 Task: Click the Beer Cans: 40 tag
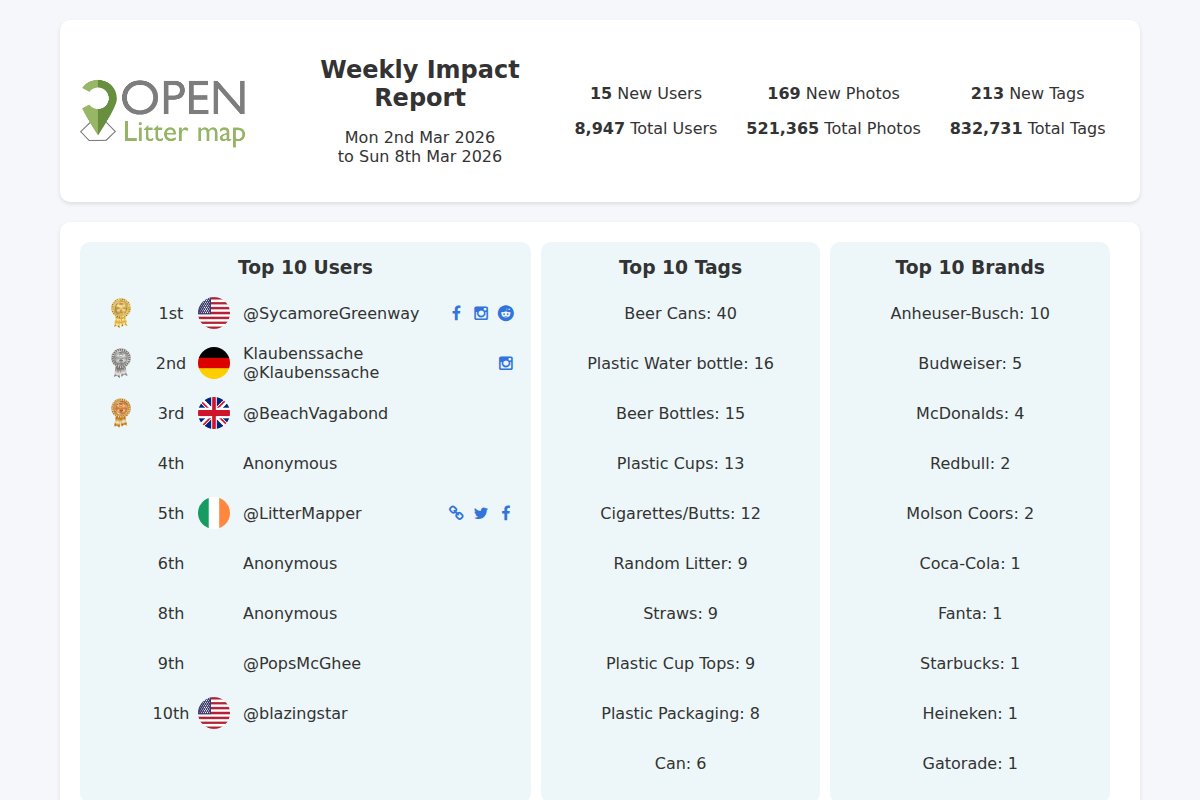coord(680,313)
